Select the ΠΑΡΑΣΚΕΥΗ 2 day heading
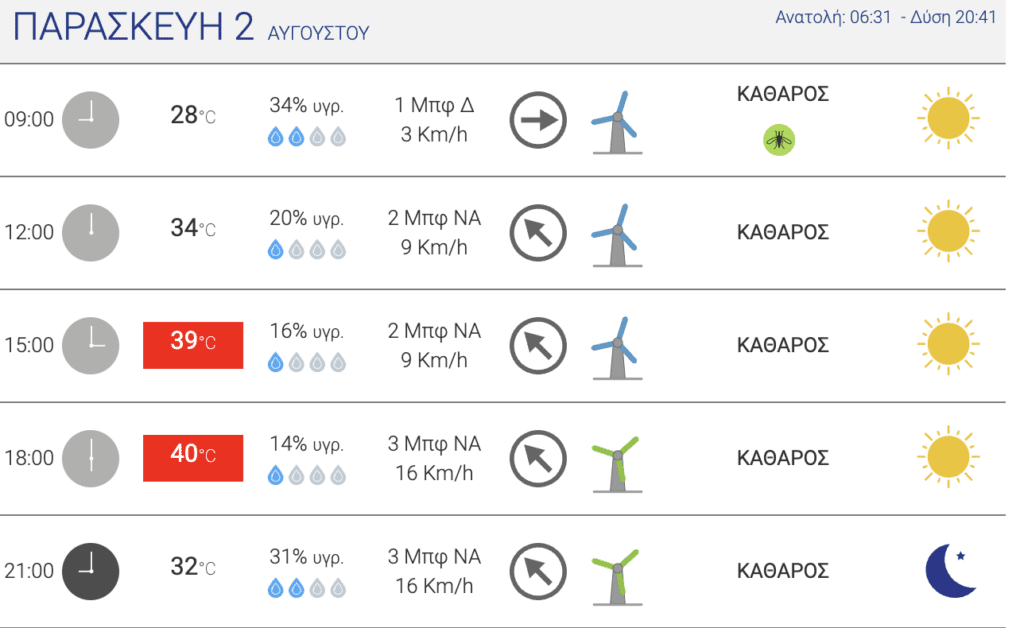This screenshot has height=628, width=1024. click(133, 27)
